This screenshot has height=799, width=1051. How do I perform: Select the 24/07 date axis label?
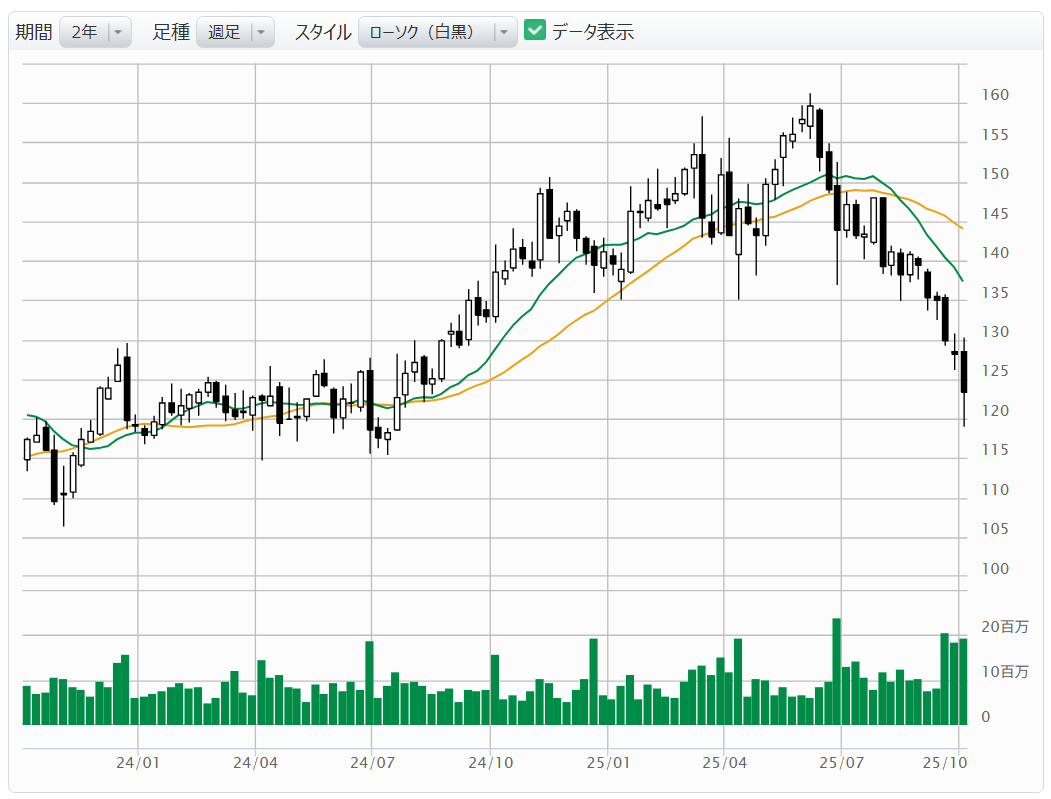371,763
